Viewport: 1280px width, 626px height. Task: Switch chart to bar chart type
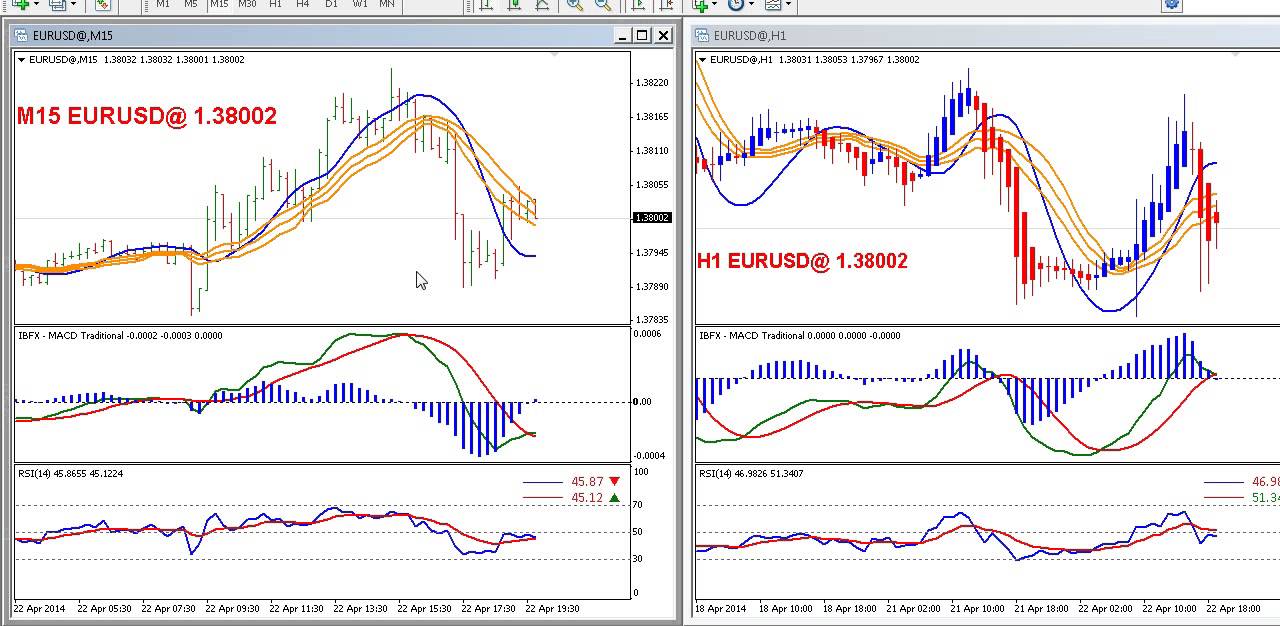[486, 4]
